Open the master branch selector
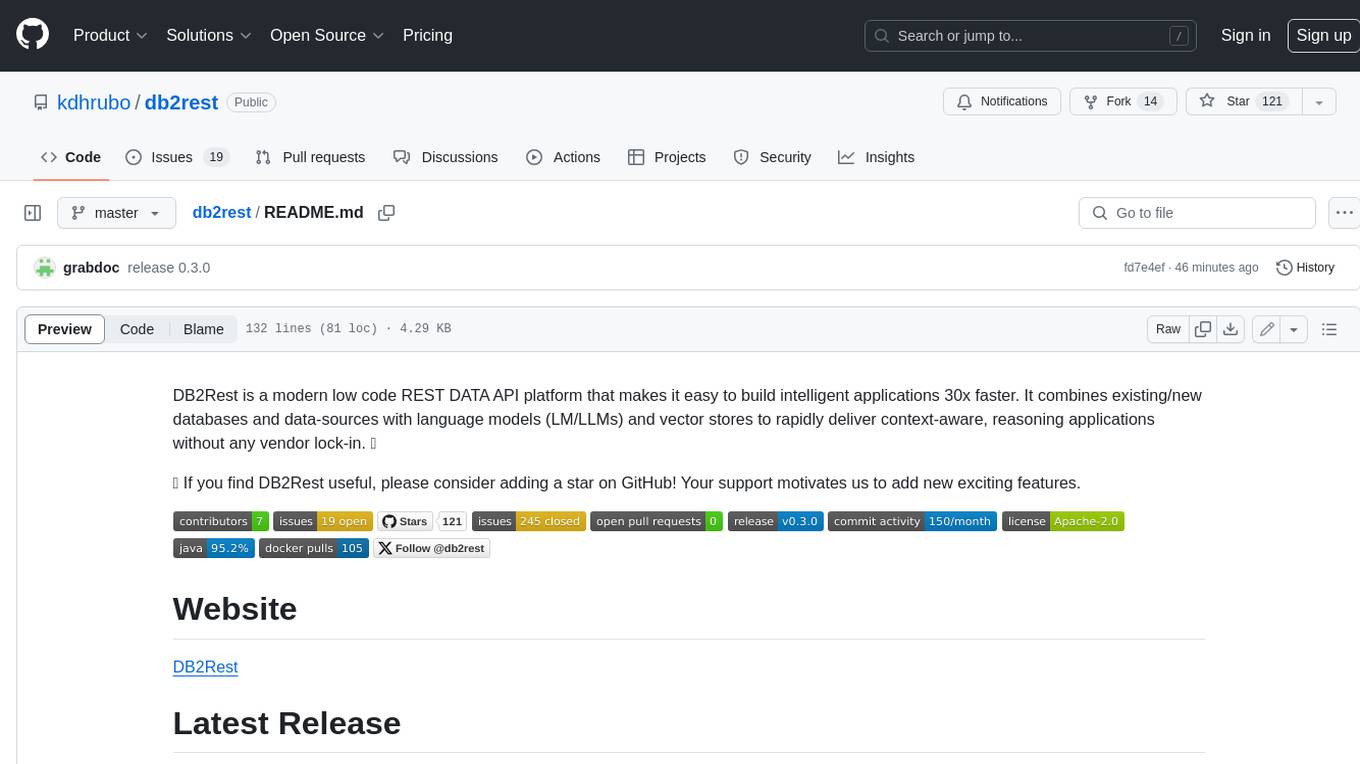The image size is (1360, 764). coord(116,213)
